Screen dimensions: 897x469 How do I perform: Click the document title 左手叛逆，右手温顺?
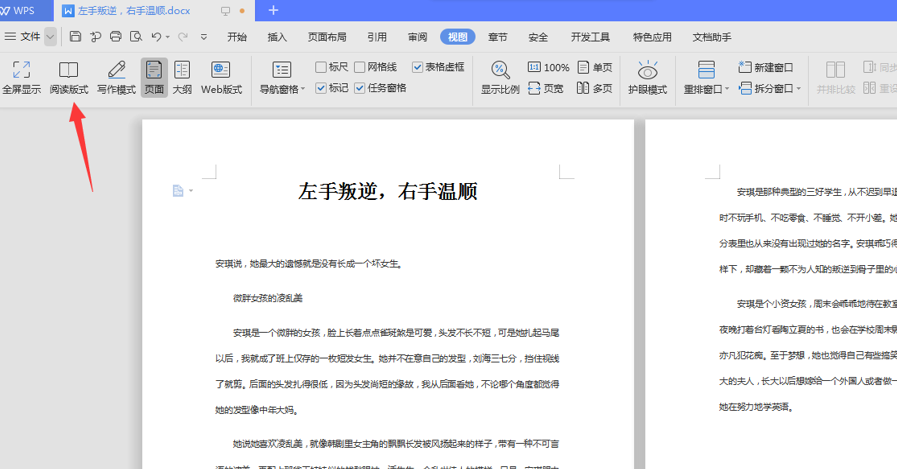point(387,191)
